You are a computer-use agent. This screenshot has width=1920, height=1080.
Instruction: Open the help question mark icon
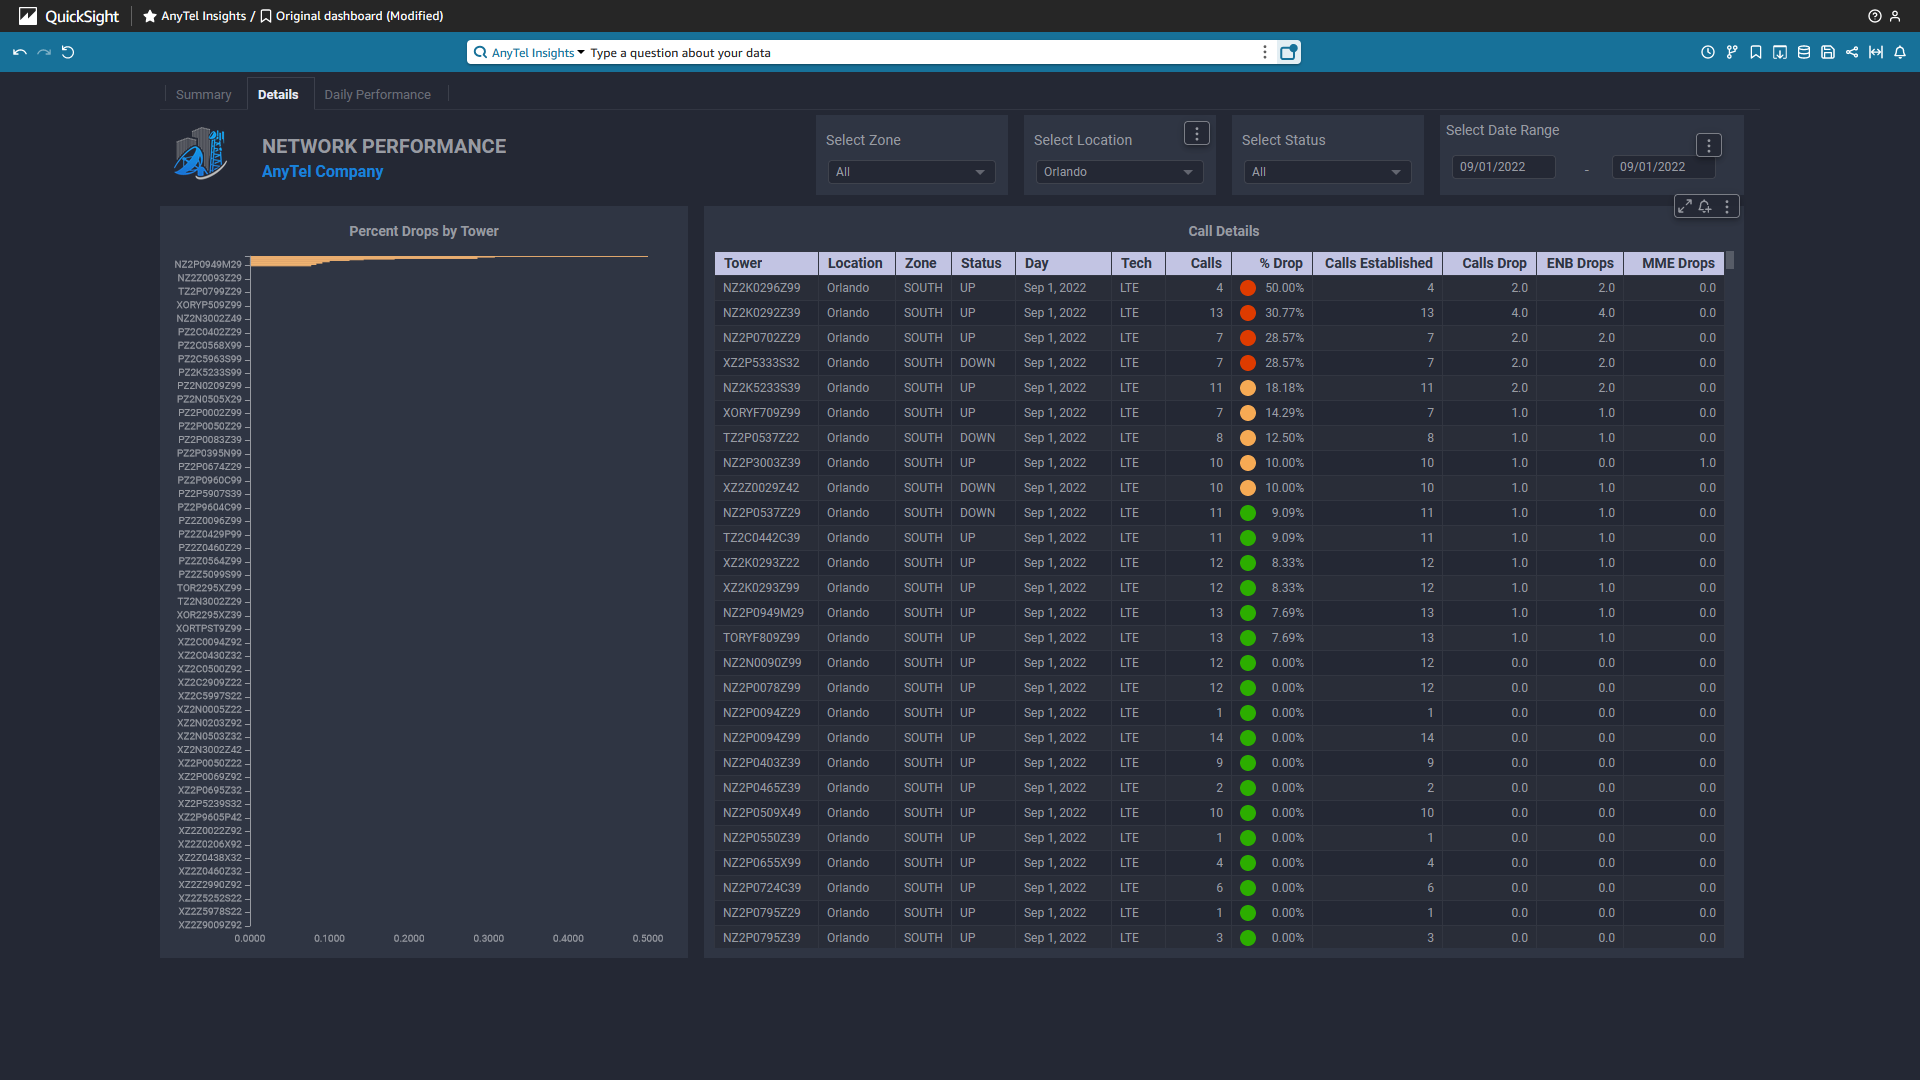point(1875,16)
